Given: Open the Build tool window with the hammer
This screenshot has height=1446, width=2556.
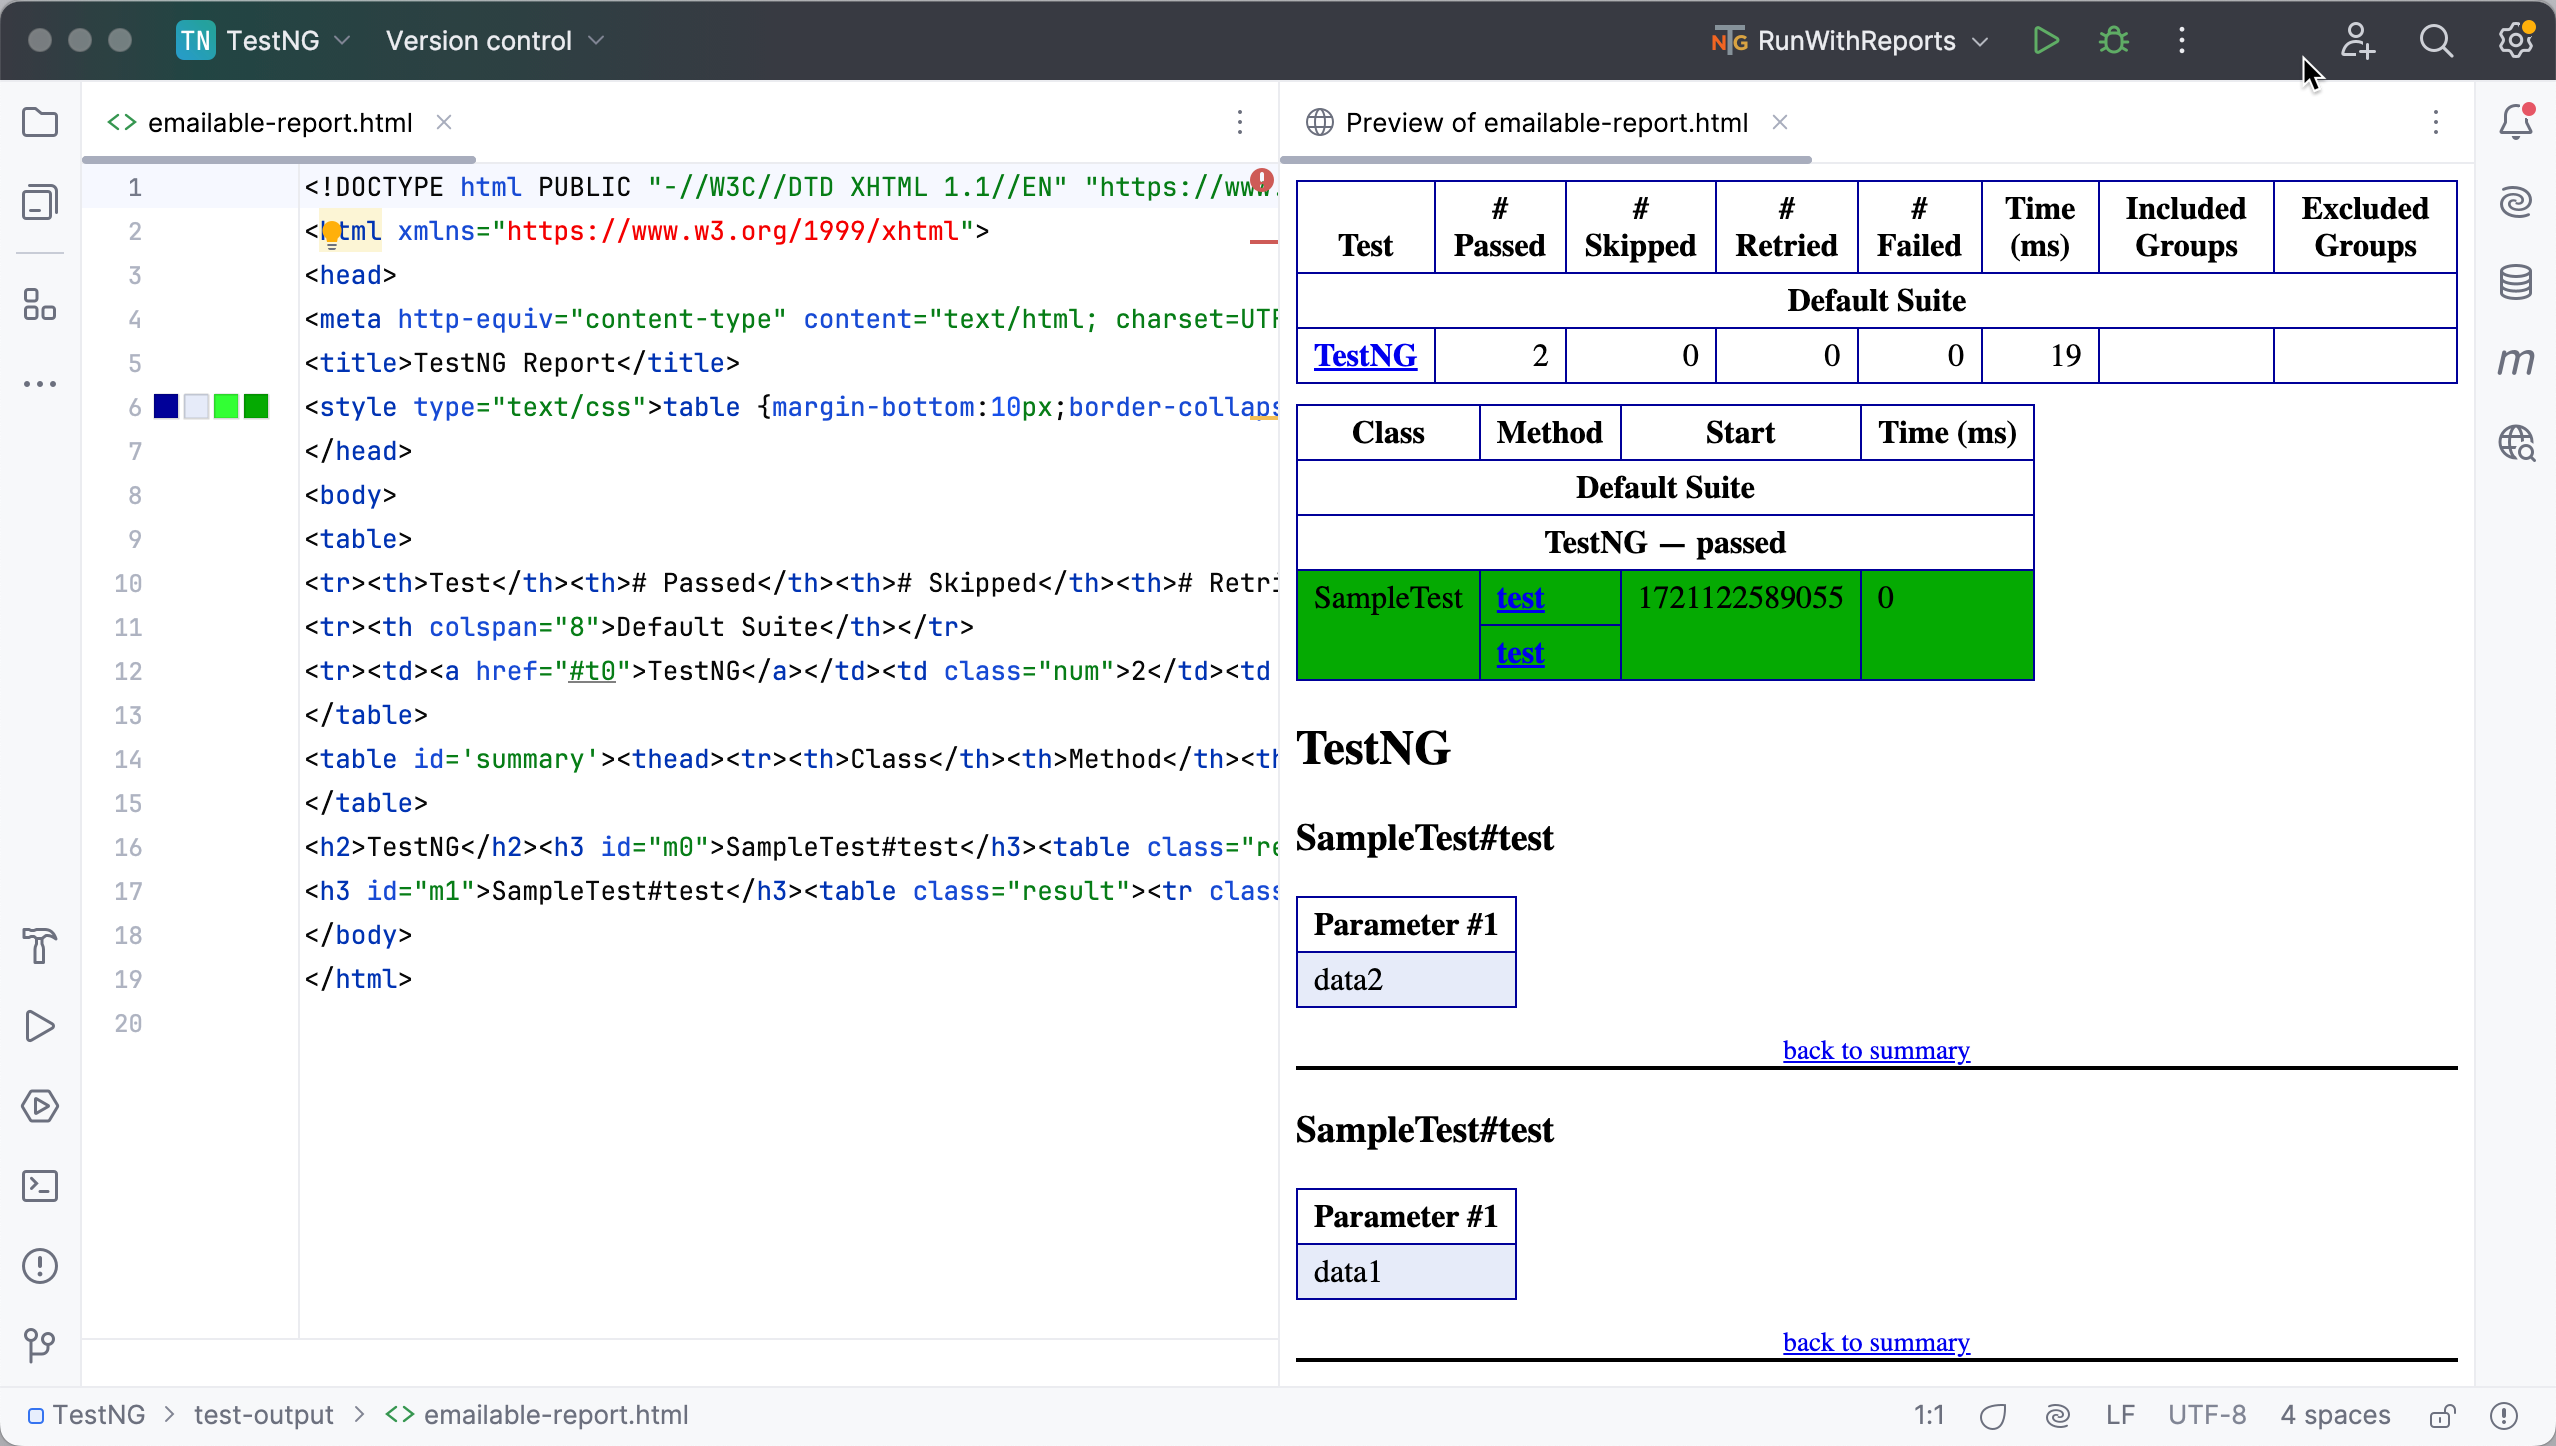Looking at the screenshot, I should [40, 947].
